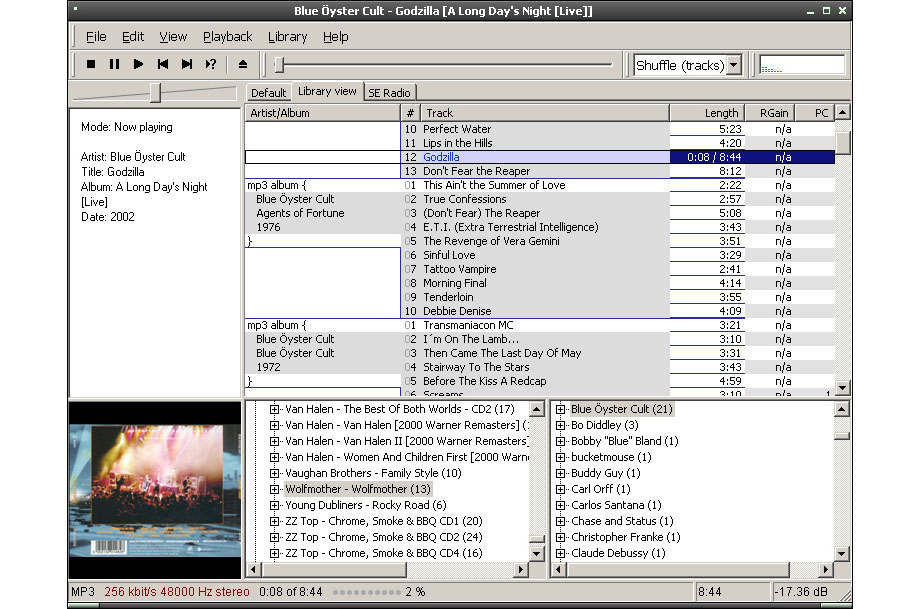Expand the Claude Debussy artist node
The height and width of the screenshot is (609, 920).
pyautogui.click(x=560, y=553)
